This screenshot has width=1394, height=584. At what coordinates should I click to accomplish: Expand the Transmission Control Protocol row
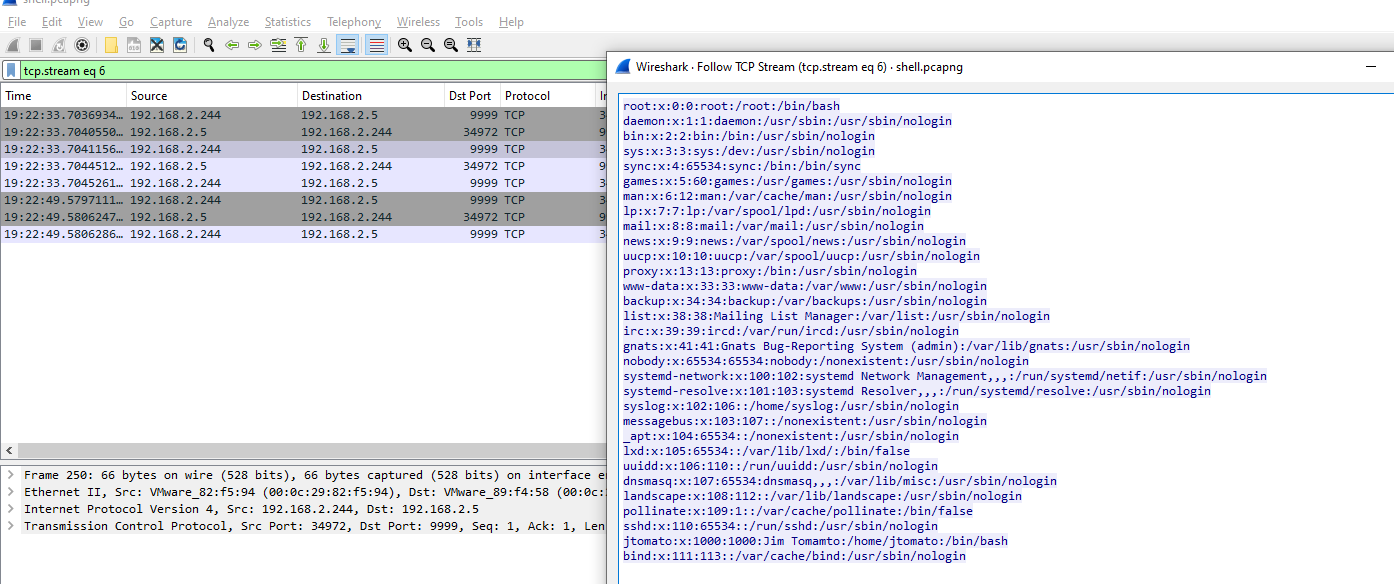[x=10, y=526]
